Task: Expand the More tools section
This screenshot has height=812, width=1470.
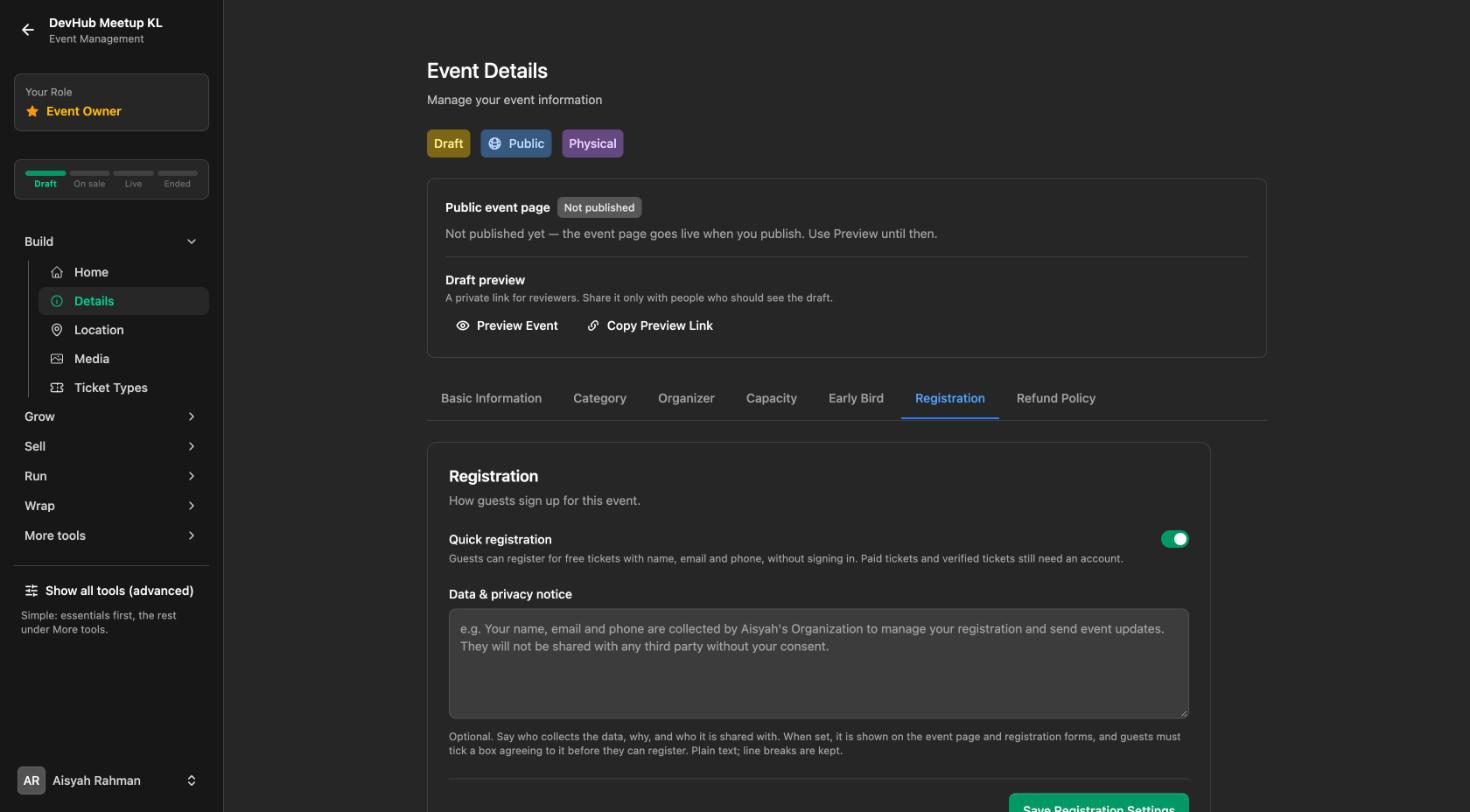Action: [x=111, y=536]
